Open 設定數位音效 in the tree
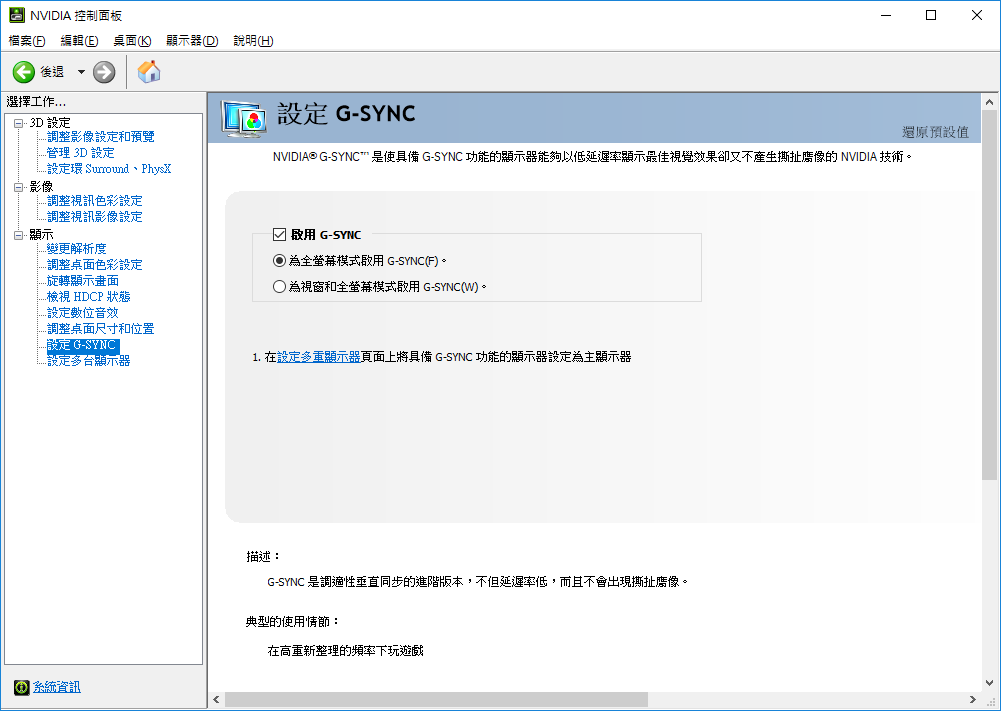Viewport: 1001px width, 711px height. point(83,313)
